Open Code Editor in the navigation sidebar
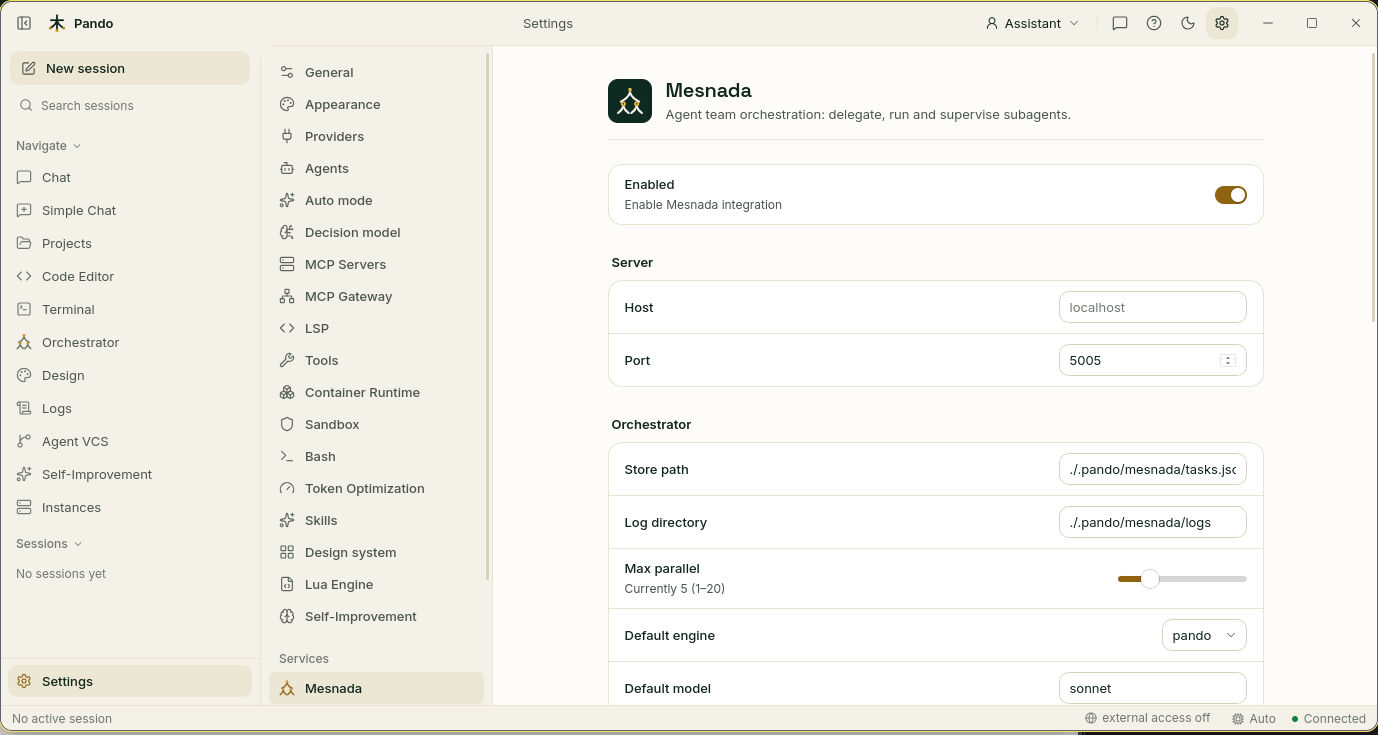 click(130, 276)
